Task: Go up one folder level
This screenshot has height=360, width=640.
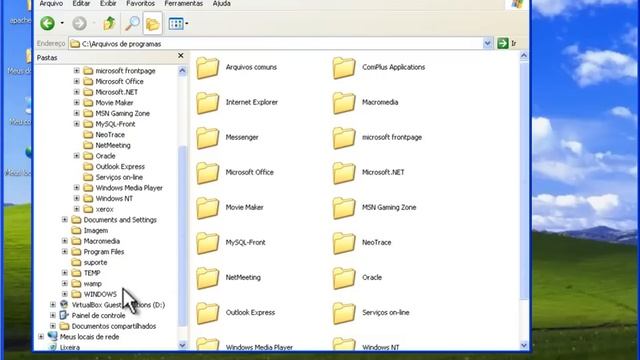Action: (x=109, y=23)
